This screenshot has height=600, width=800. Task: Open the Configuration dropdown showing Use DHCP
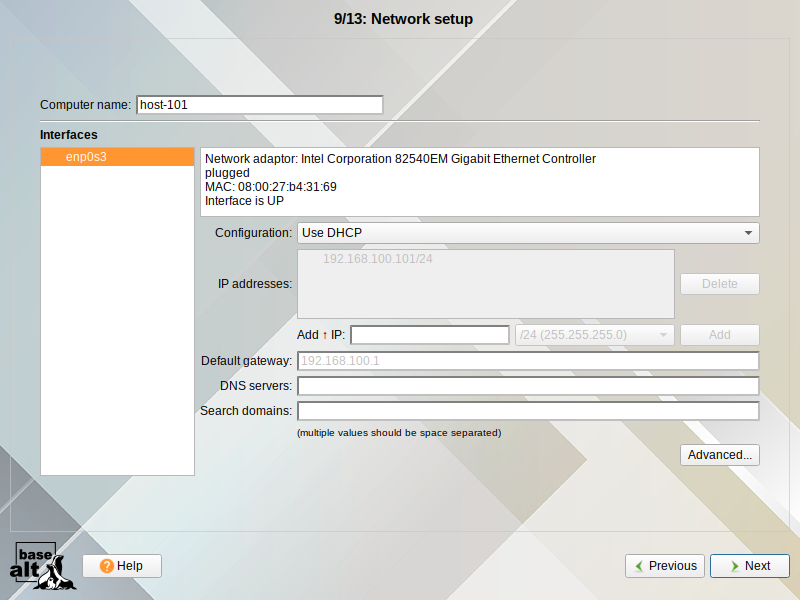(528, 233)
